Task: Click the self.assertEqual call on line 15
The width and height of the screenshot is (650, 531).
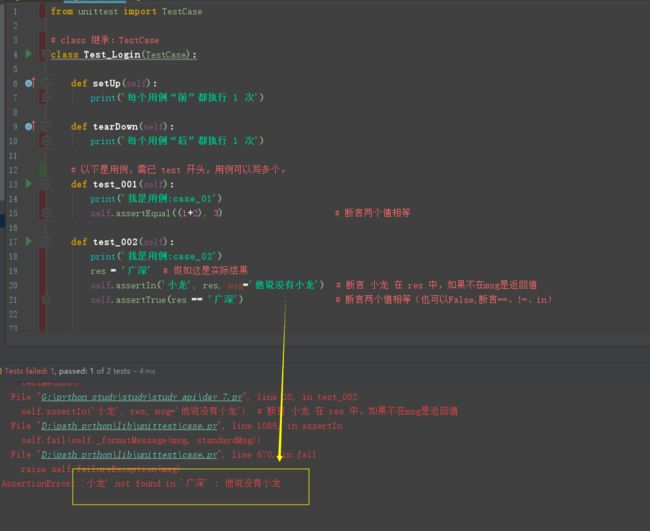Action: 156,213
